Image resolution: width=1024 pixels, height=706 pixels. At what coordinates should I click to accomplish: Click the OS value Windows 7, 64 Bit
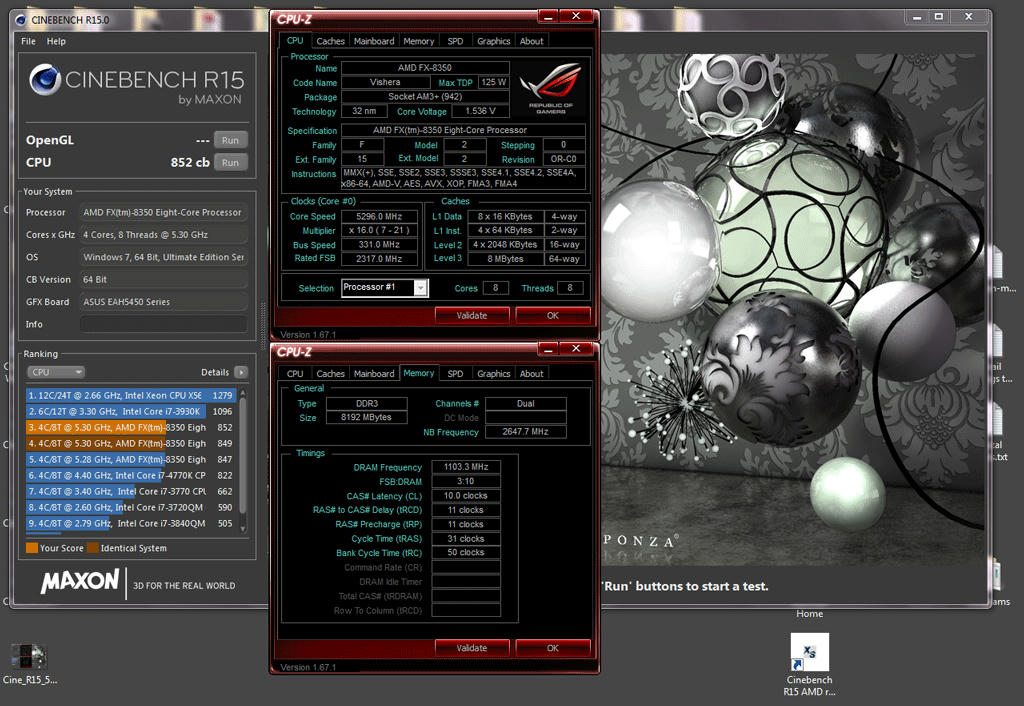(163, 257)
